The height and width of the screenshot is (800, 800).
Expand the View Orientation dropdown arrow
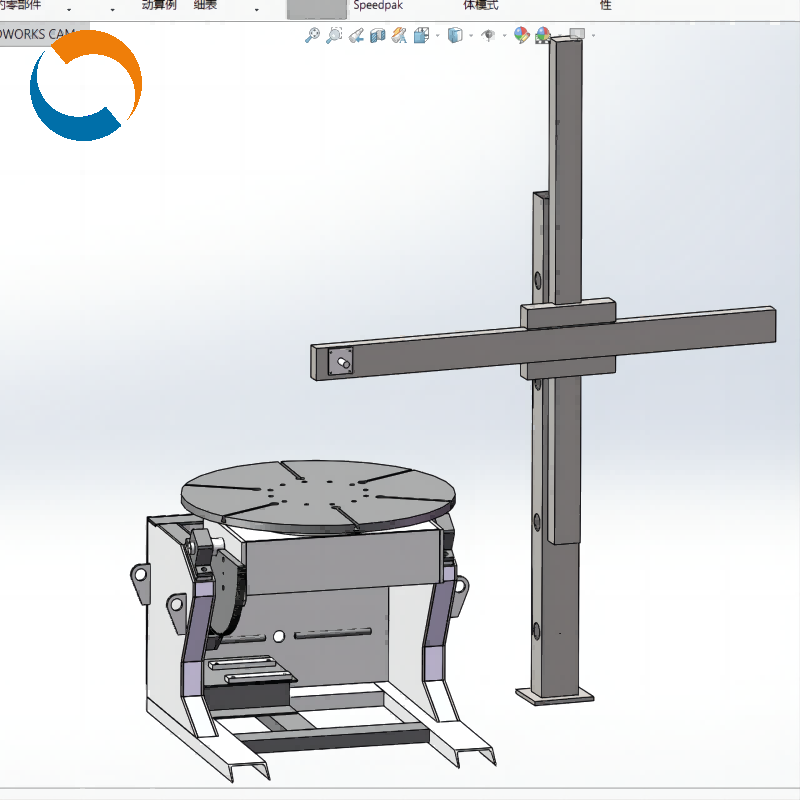coord(436,37)
